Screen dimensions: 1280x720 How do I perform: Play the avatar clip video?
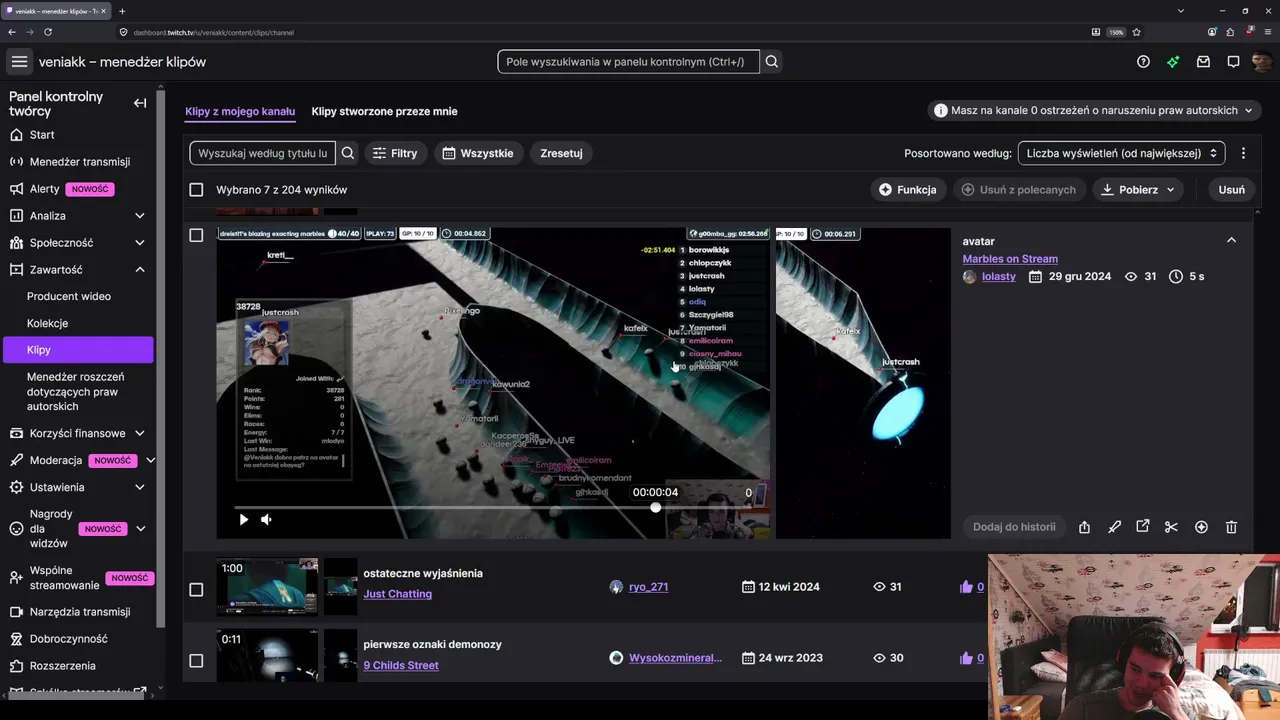(243, 519)
